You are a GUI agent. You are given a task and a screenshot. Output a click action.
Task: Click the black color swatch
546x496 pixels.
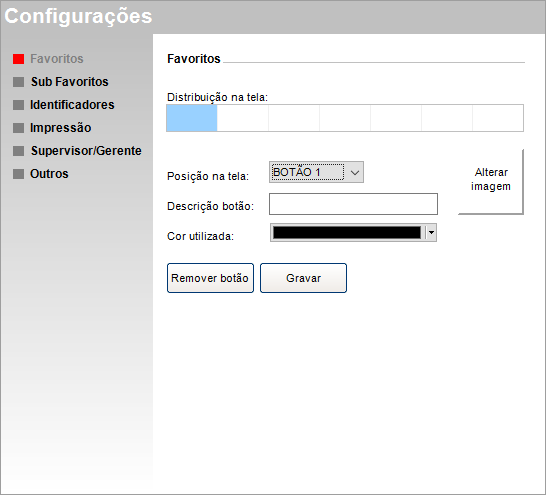click(x=347, y=233)
